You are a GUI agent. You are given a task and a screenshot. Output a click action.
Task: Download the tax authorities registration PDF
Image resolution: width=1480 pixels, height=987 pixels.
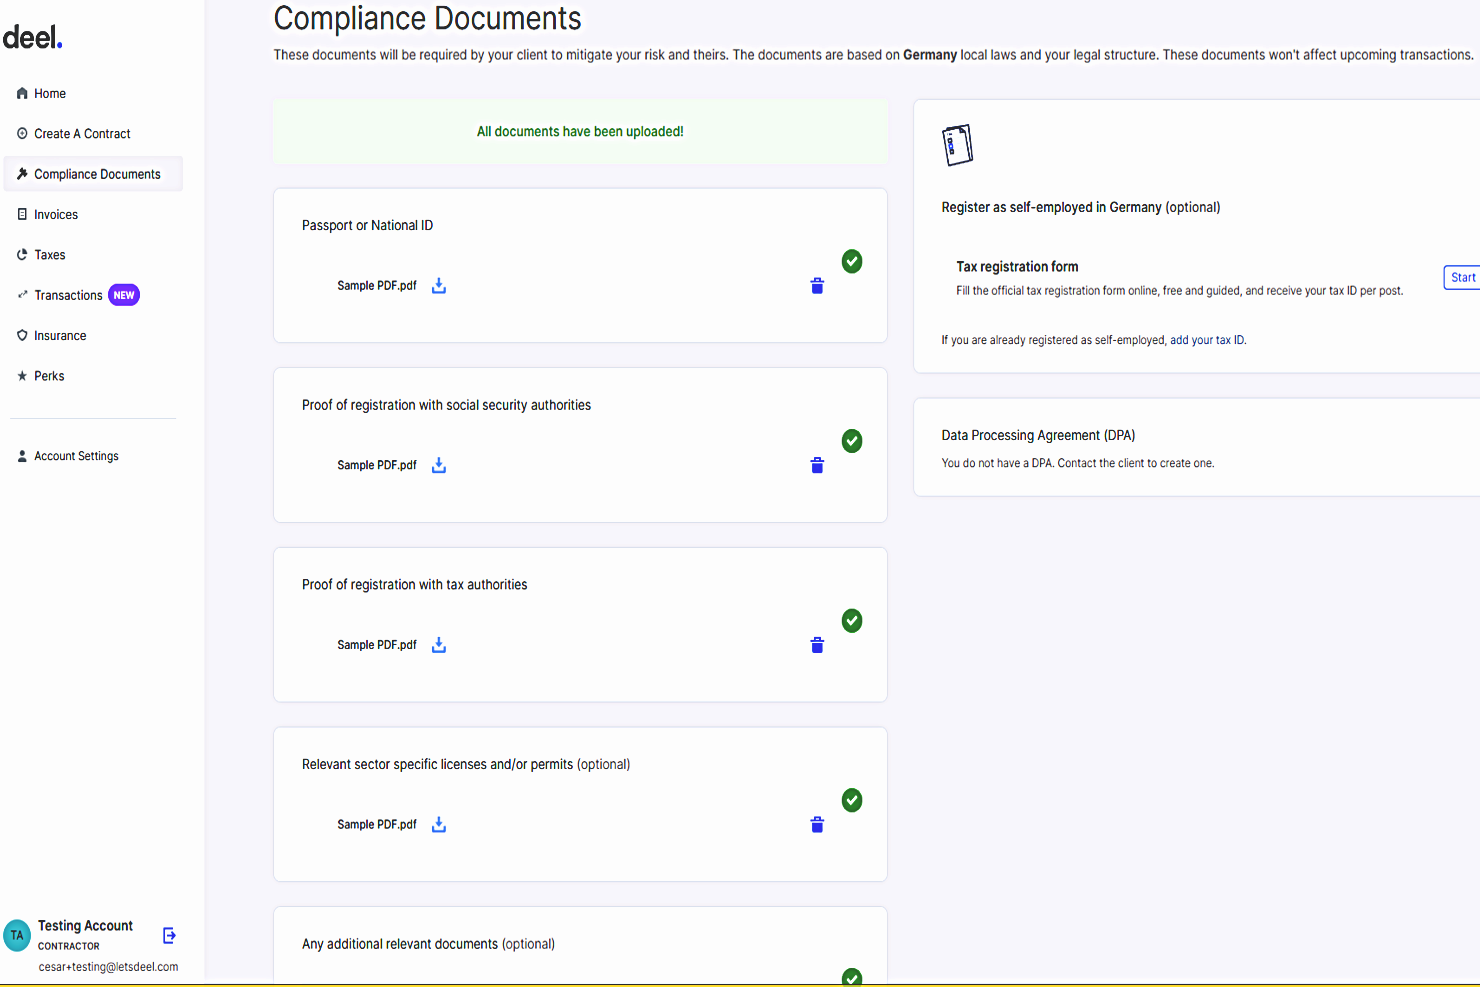tap(438, 645)
